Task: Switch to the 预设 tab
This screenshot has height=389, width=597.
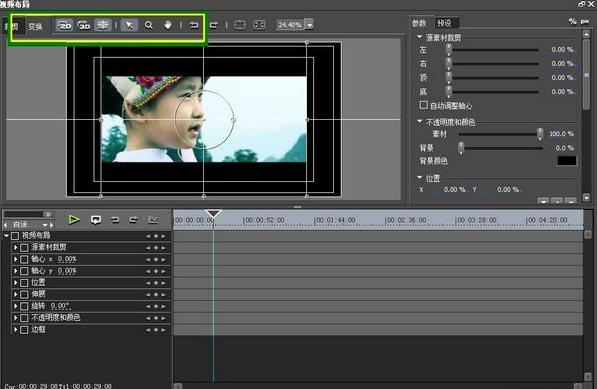Action: point(444,23)
